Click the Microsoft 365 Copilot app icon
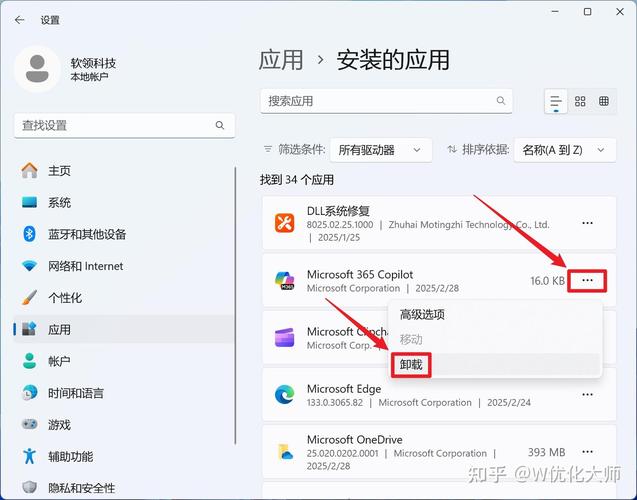This screenshot has height=500, width=637. click(x=284, y=281)
